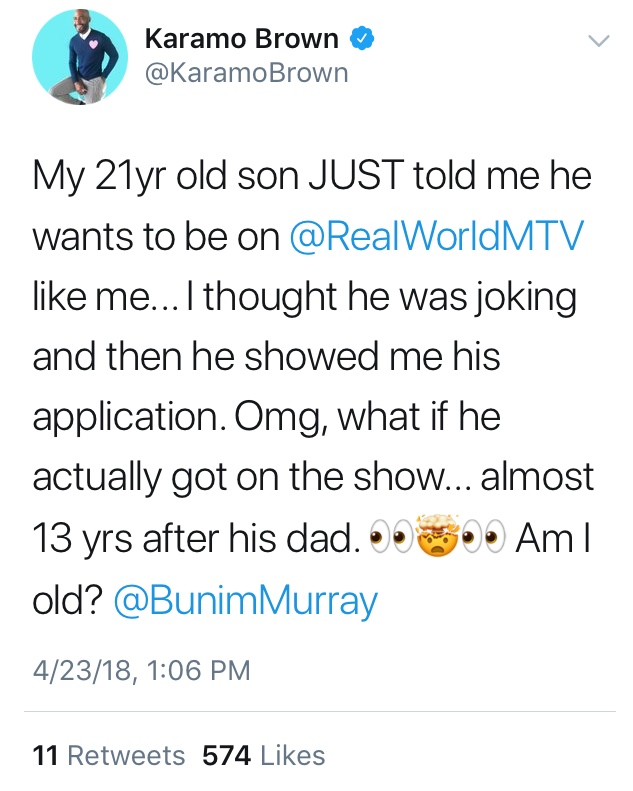
Task: View the Retweets list label
Action: pos(126,756)
